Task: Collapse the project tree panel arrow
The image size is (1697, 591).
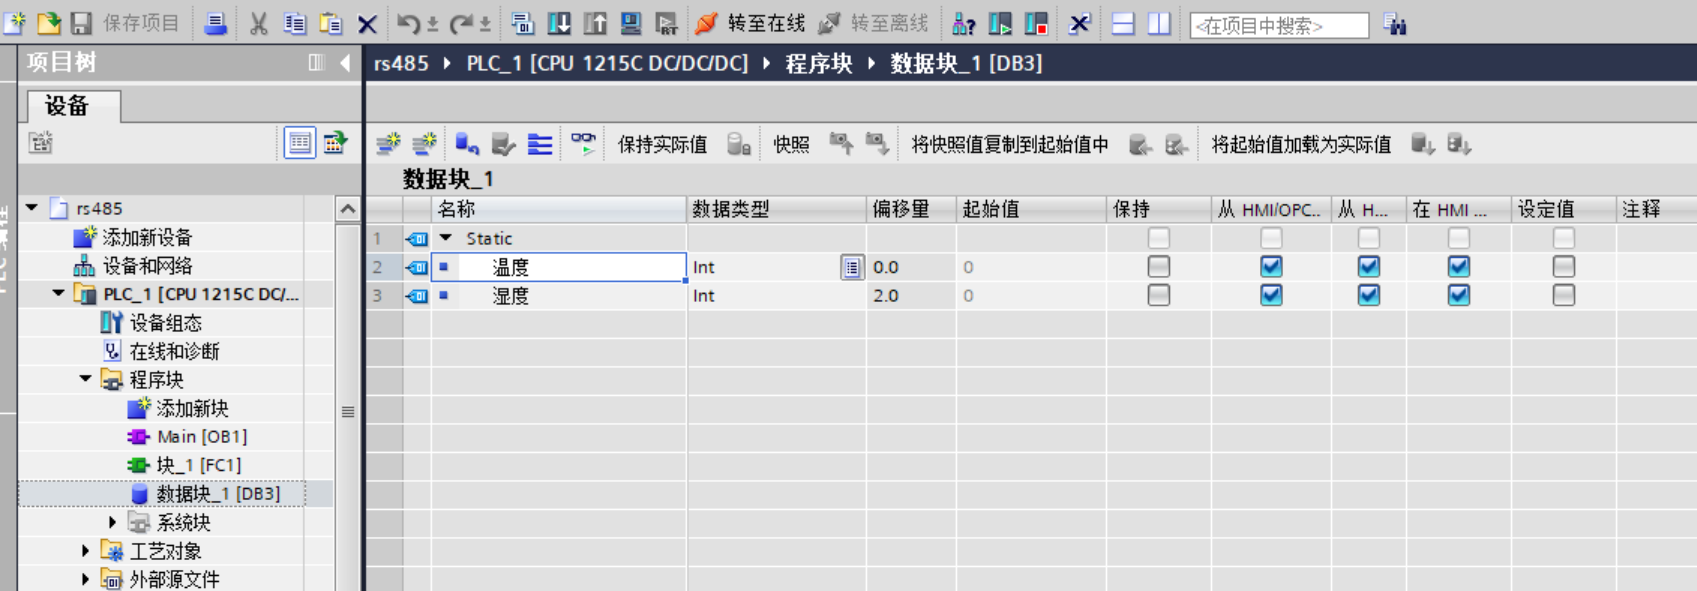Action: [345, 63]
